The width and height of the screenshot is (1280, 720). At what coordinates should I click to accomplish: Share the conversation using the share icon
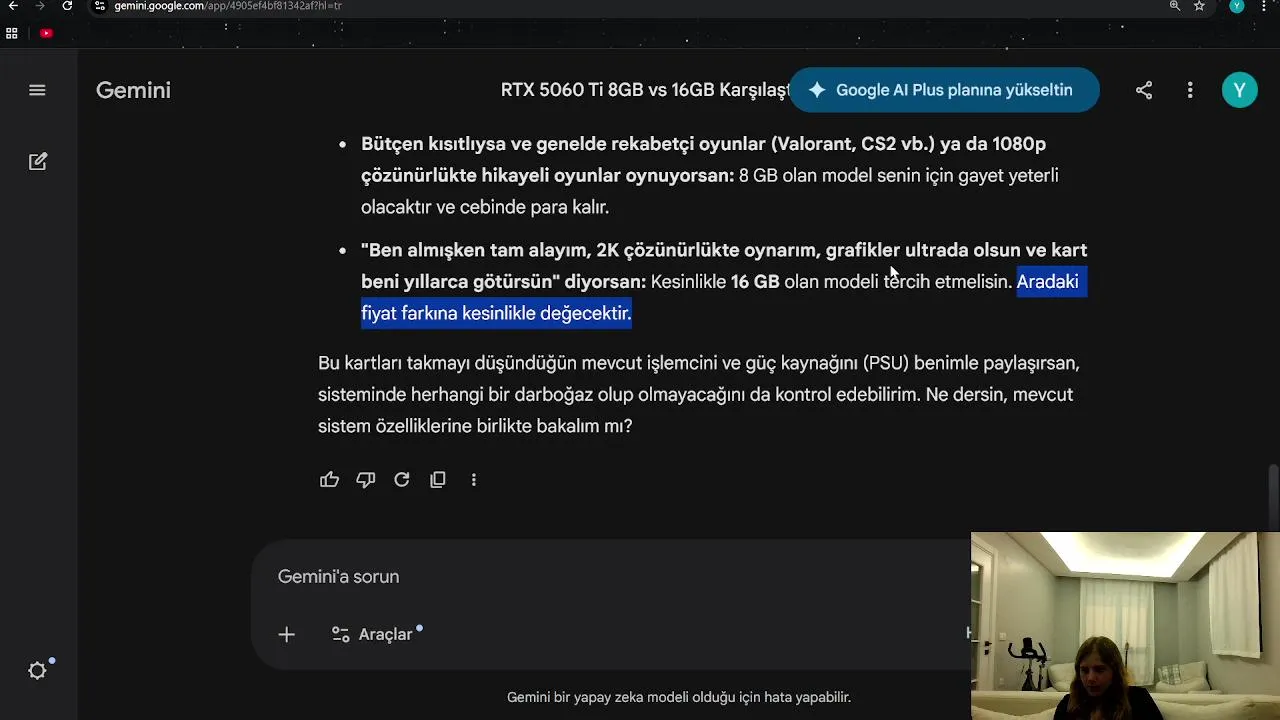coord(1144,90)
